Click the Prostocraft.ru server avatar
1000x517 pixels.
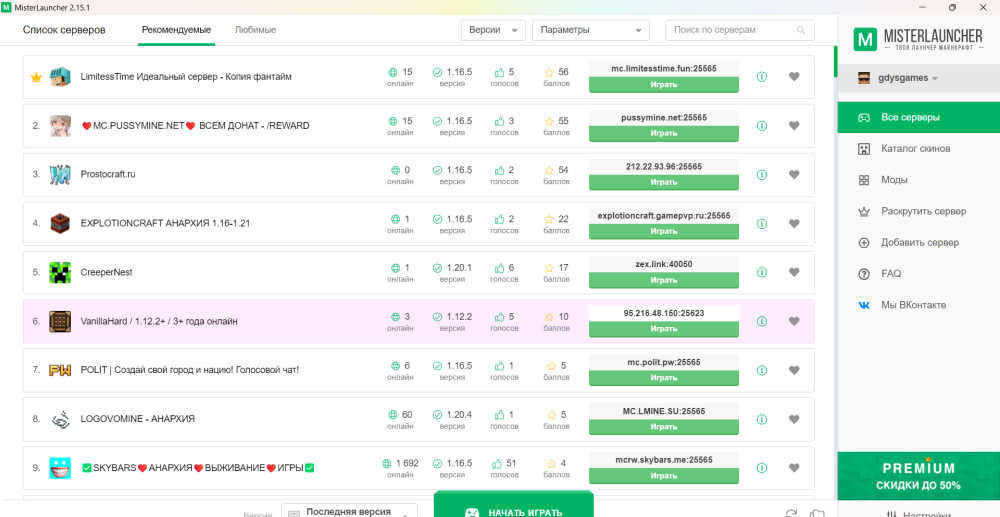60,175
